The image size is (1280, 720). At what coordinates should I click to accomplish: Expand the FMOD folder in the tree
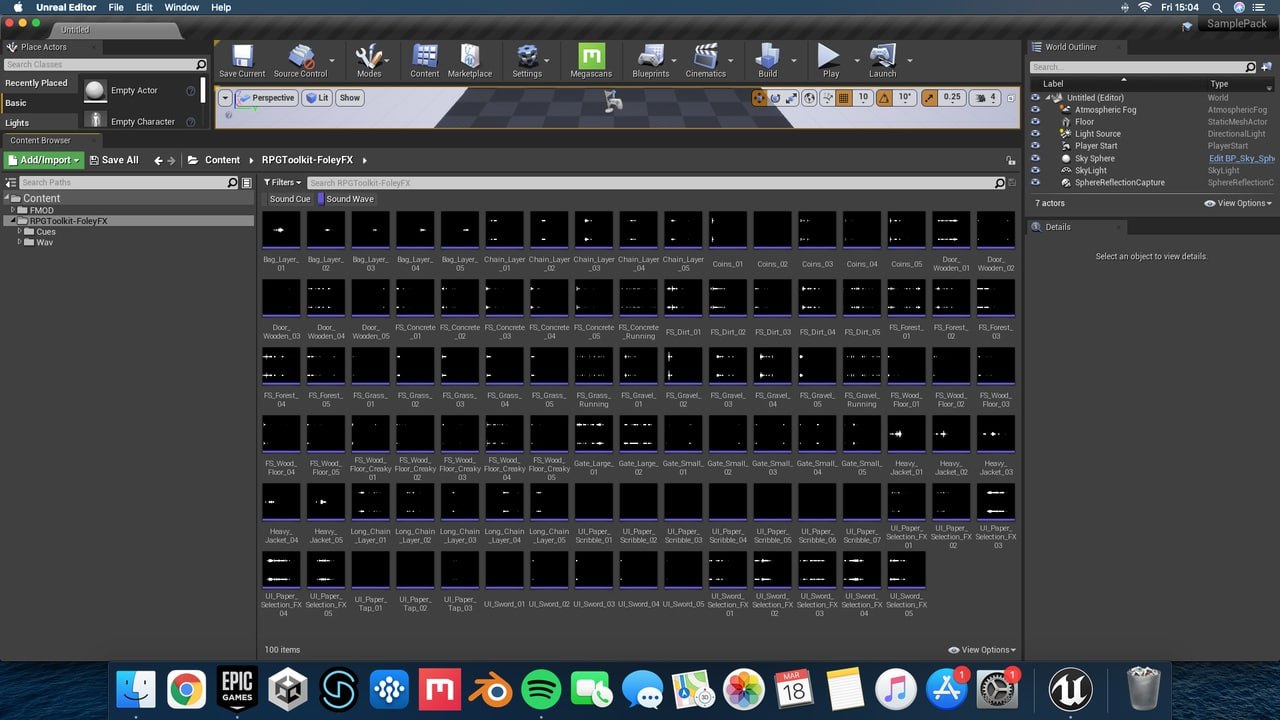pos(14,210)
